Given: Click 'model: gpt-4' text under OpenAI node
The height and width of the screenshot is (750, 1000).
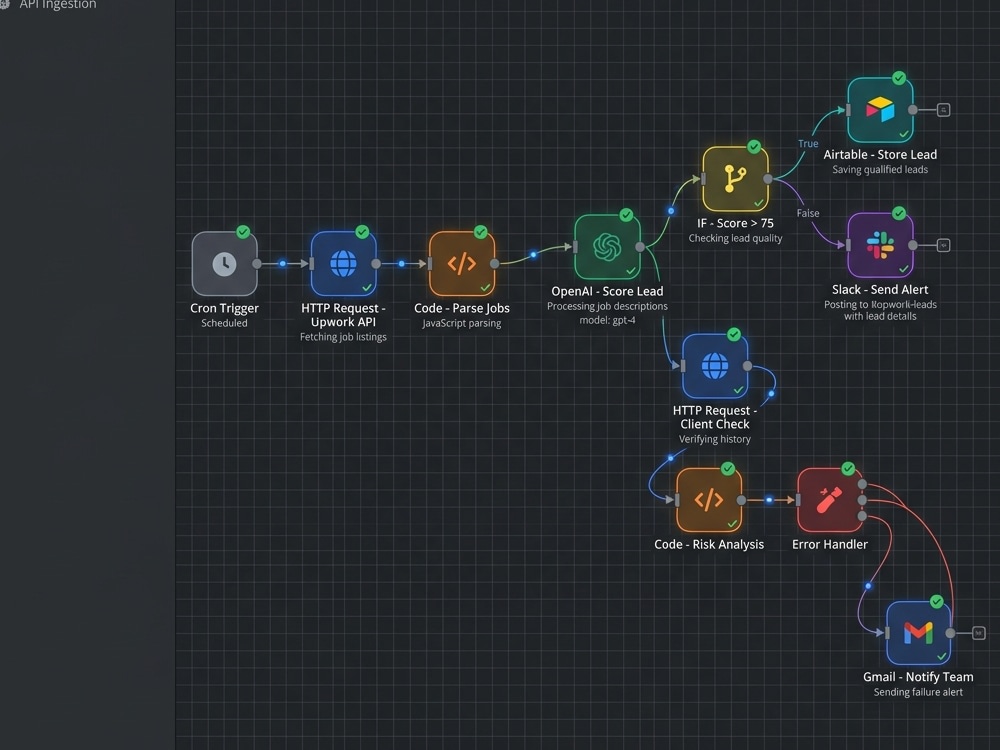Looking at the screenshot, I should coord(607,320).
